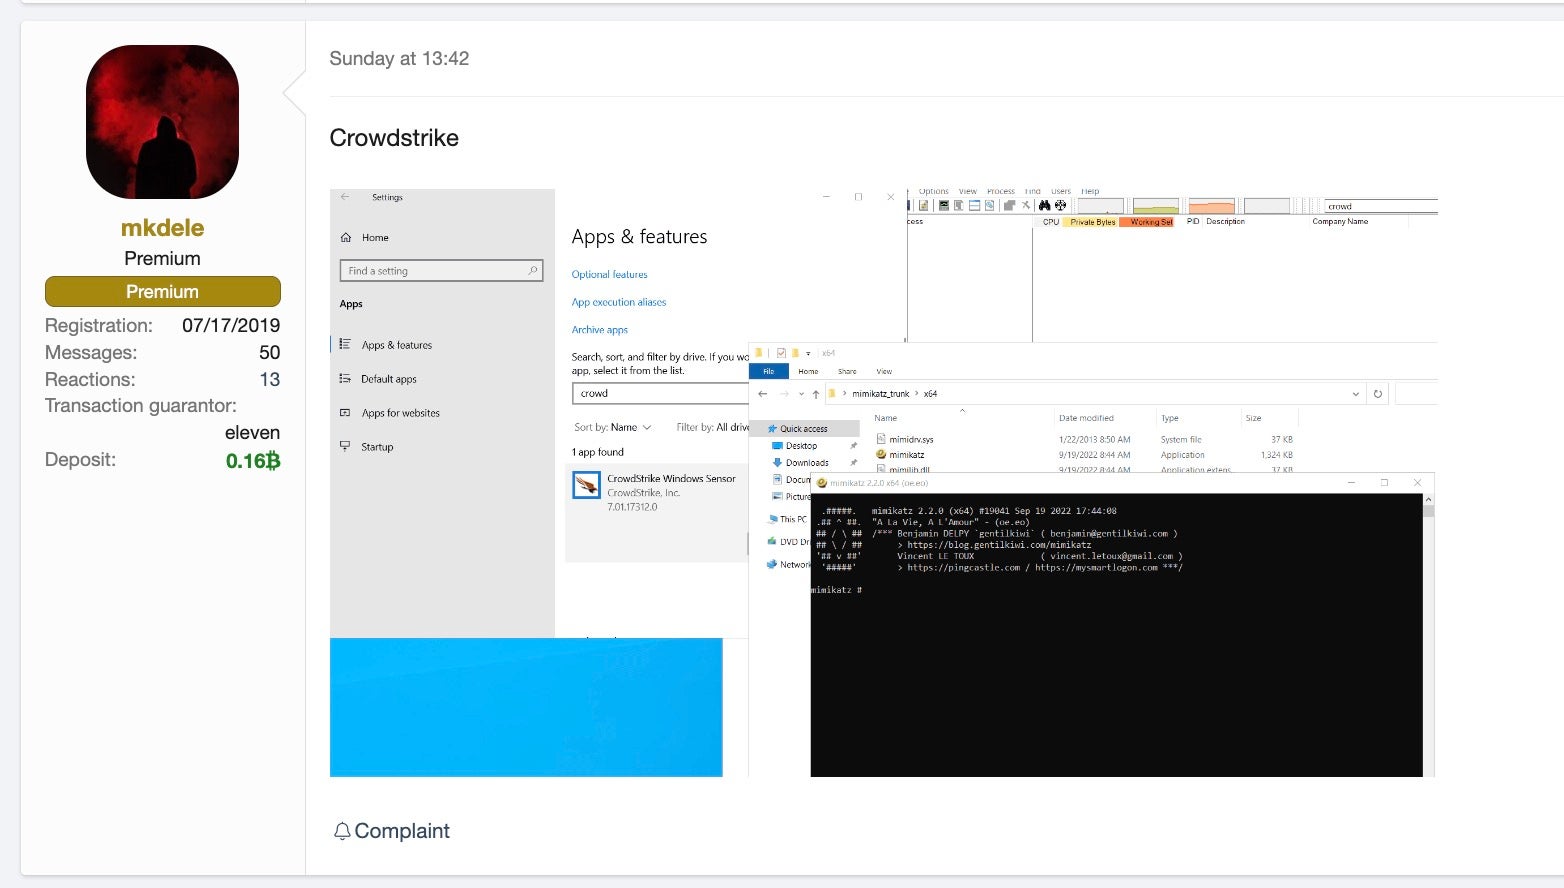Click mkdele's red hooded avatar
The width and height of the screenshot is (1564, 888).
tap(162, 122)
